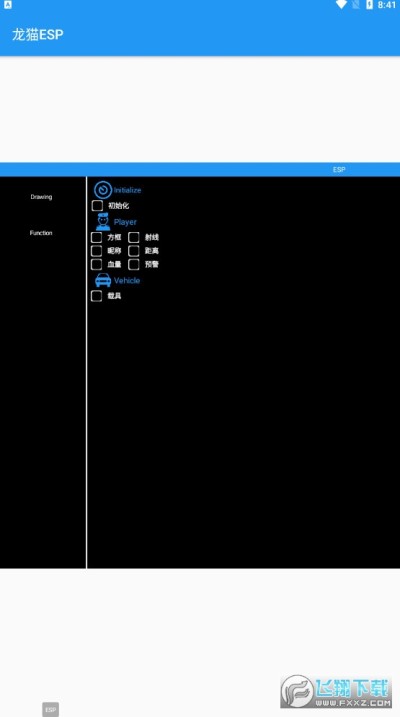Tap the small ESP floating icon at bottom
This screenshot has width=400, height=717.
[50, 710]
